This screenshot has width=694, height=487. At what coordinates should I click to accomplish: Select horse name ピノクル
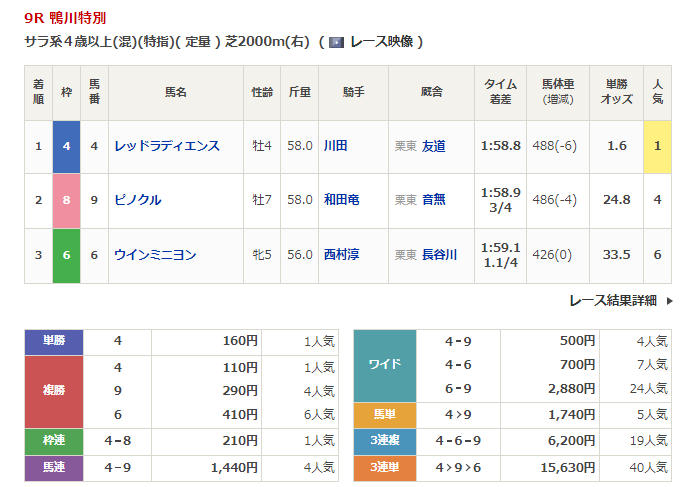137,200
